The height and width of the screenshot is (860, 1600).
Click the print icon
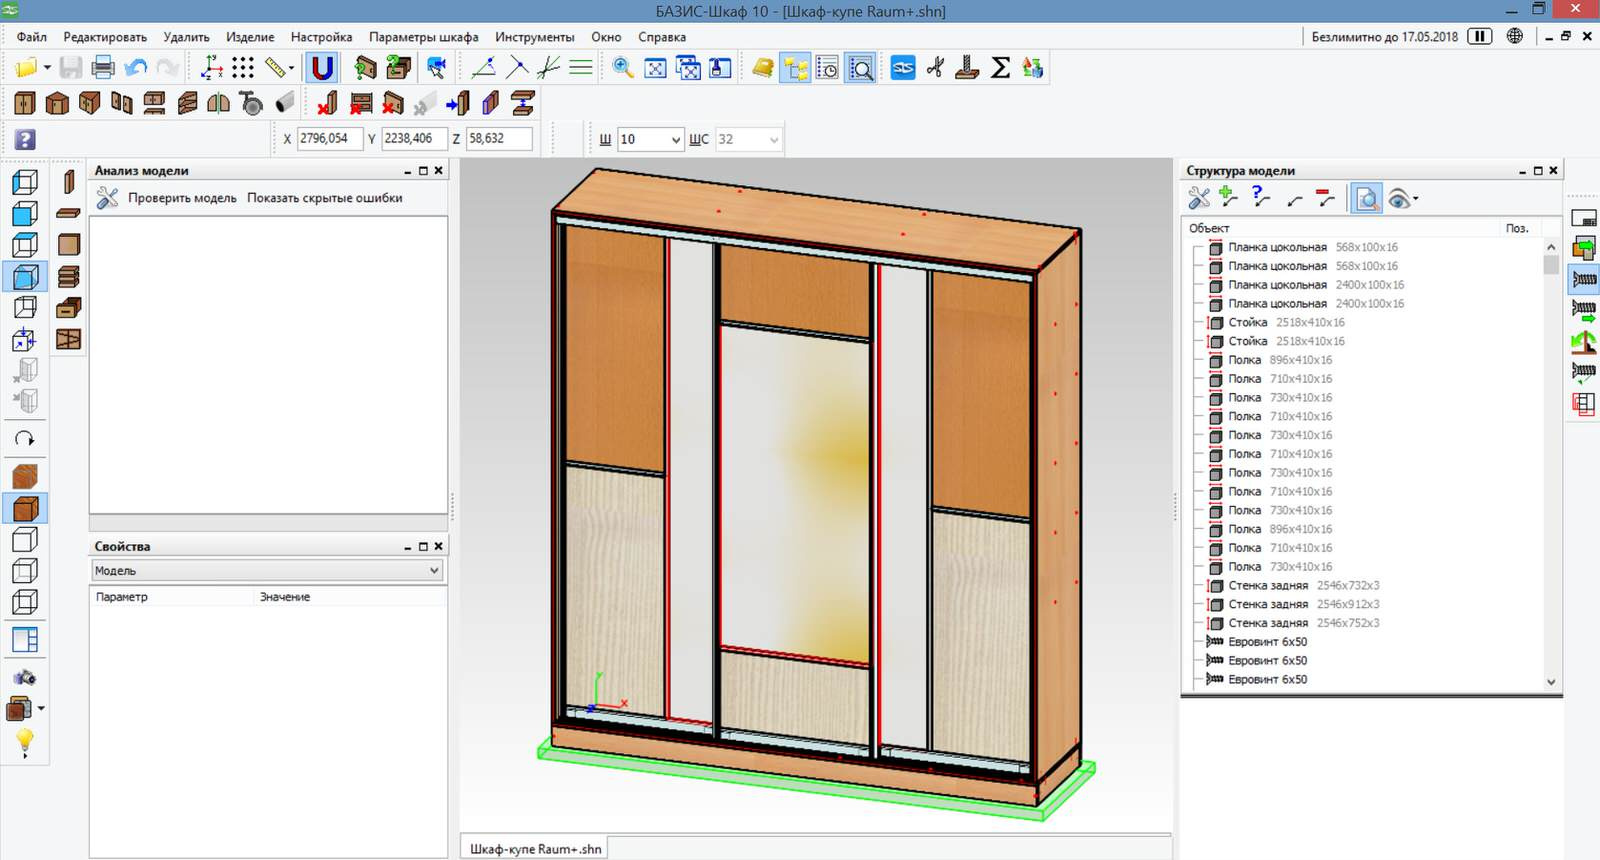point(103,68)
